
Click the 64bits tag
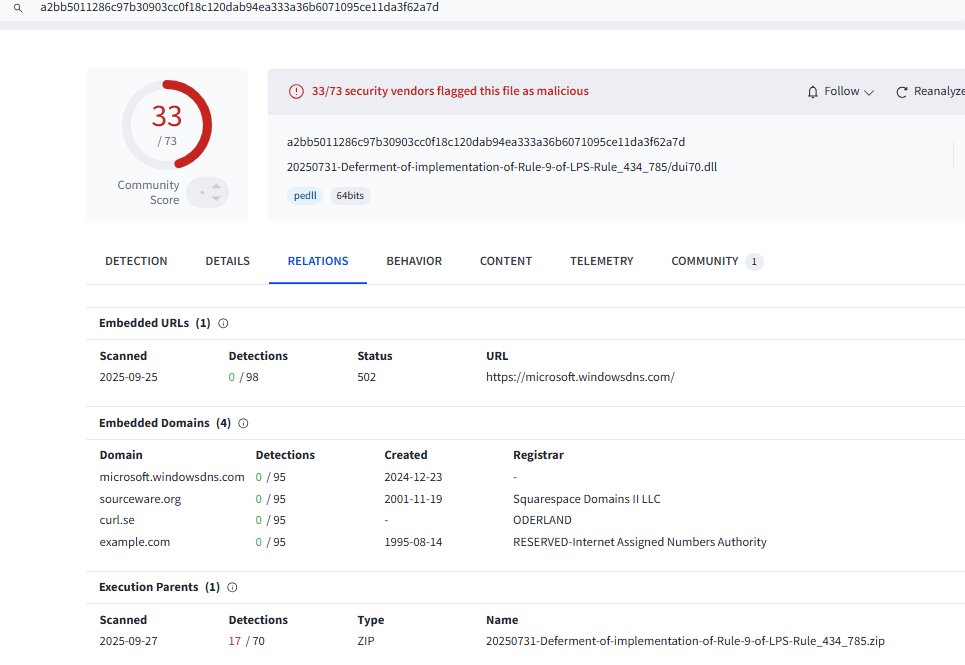click(350, 196)
